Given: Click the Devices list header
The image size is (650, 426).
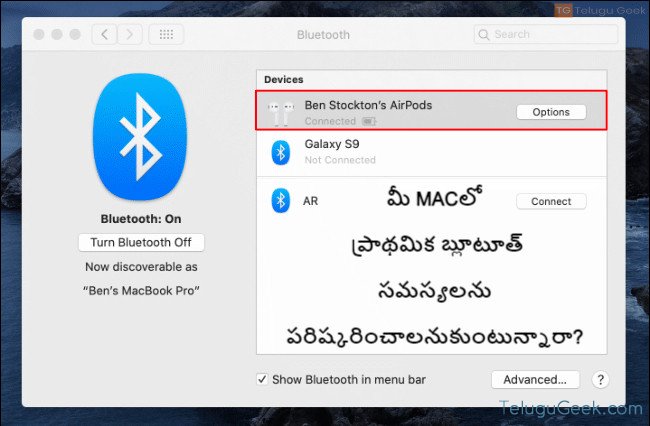Looking at the screenshot, I should click(284, 80).
